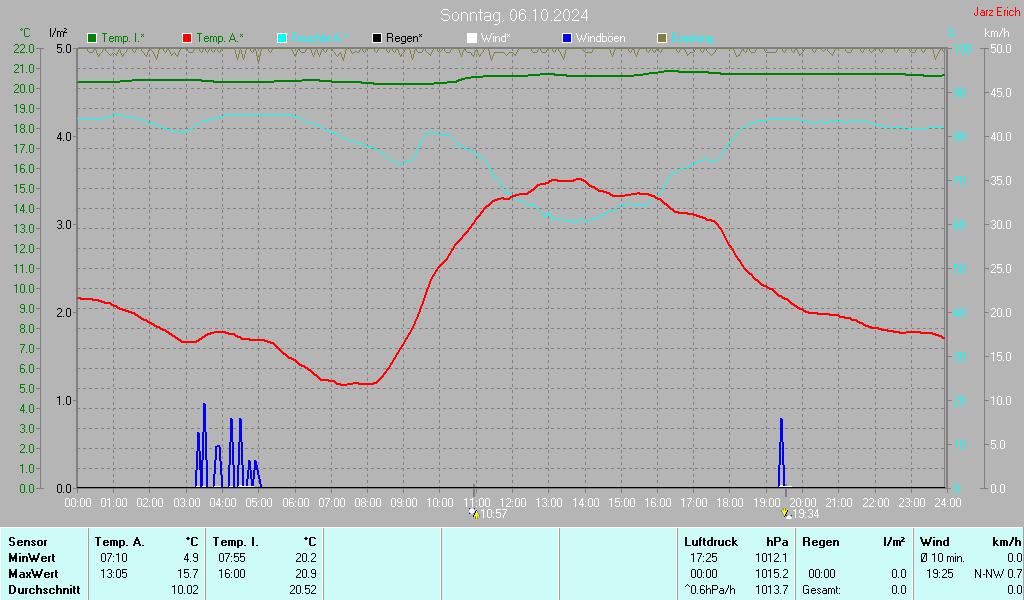This screenshot has width=1024, height=600.
Task: Click the Durchschnitt row label
Action: click(x=42, y=590)
